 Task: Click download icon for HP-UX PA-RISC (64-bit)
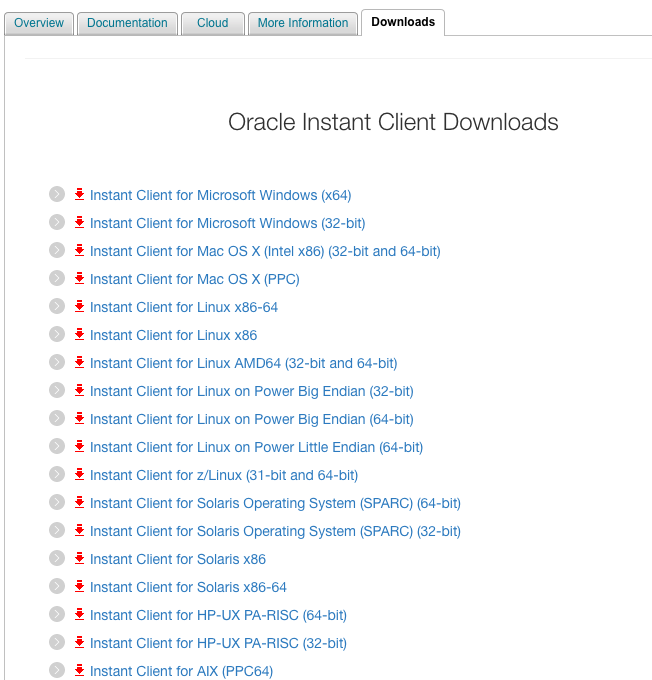click(x=79, y=614)
